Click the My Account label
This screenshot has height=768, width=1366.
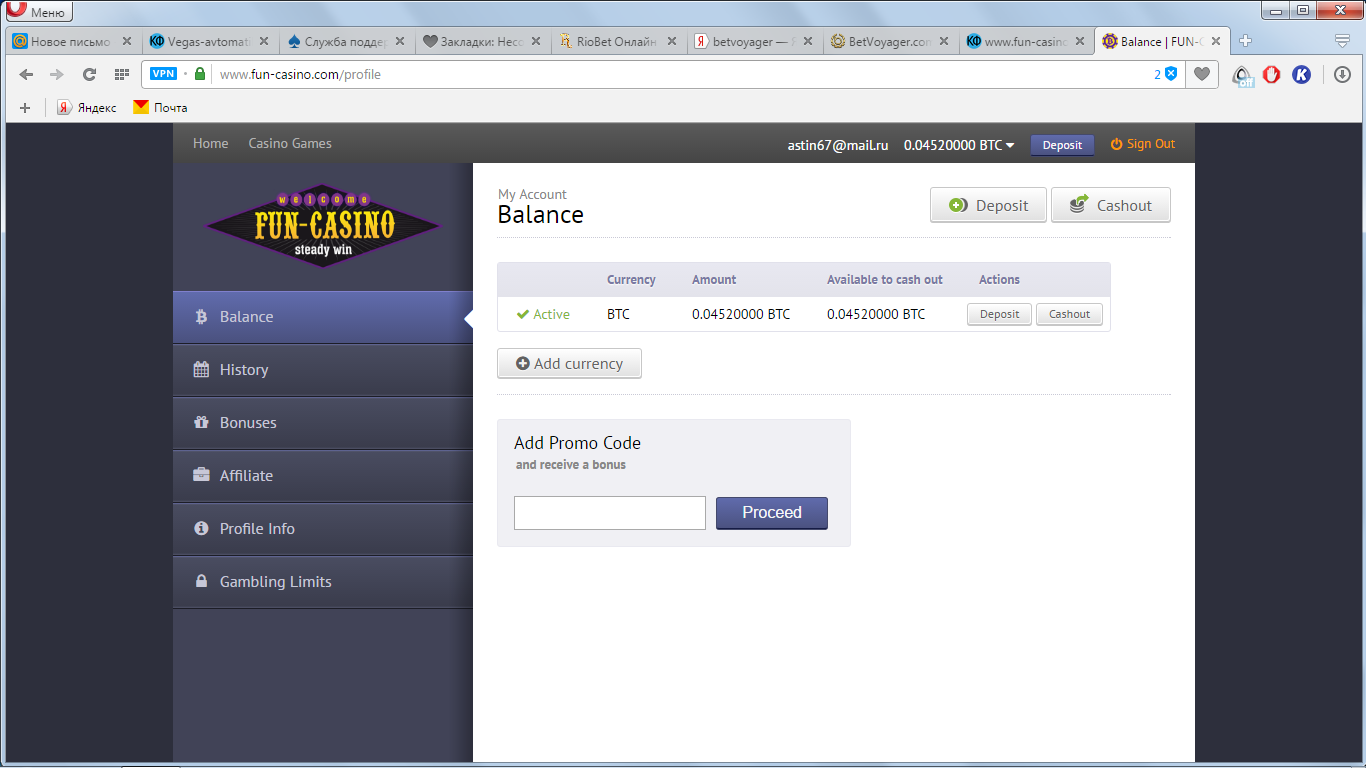[532, 194]
